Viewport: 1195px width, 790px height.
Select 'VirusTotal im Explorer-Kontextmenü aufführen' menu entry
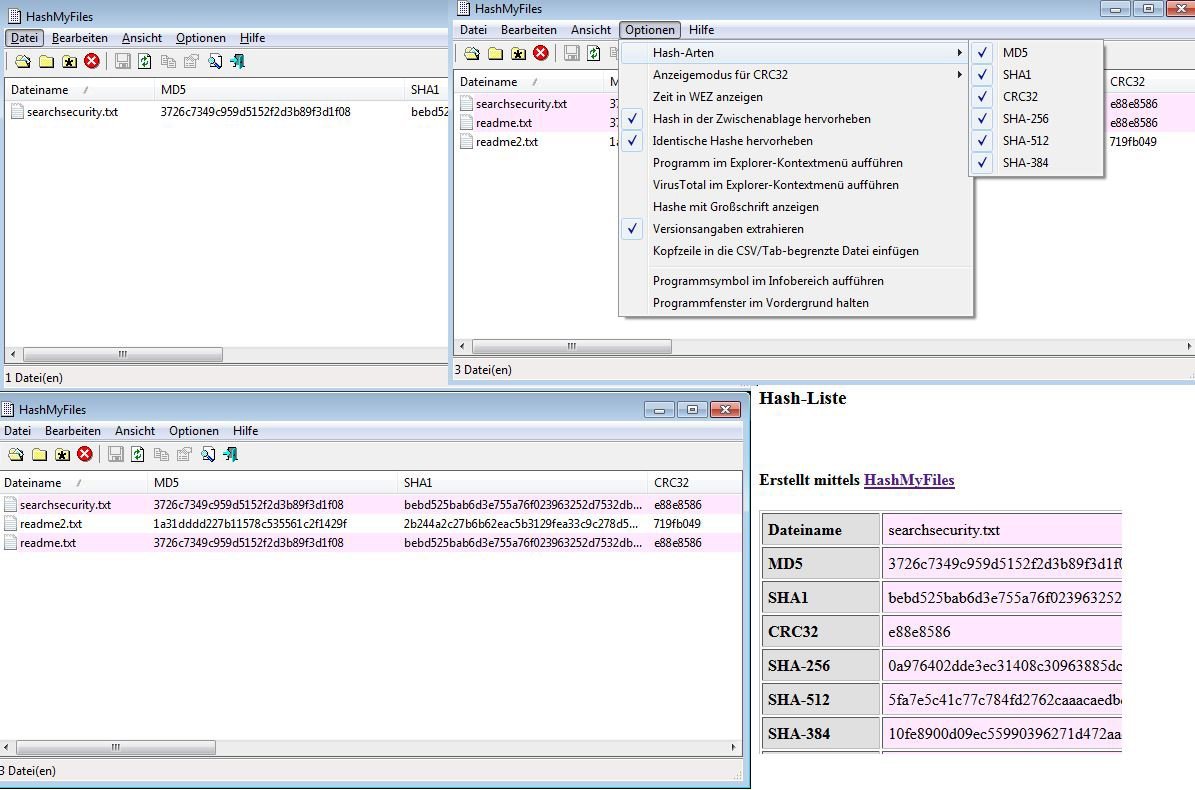[x=775, y=185]
